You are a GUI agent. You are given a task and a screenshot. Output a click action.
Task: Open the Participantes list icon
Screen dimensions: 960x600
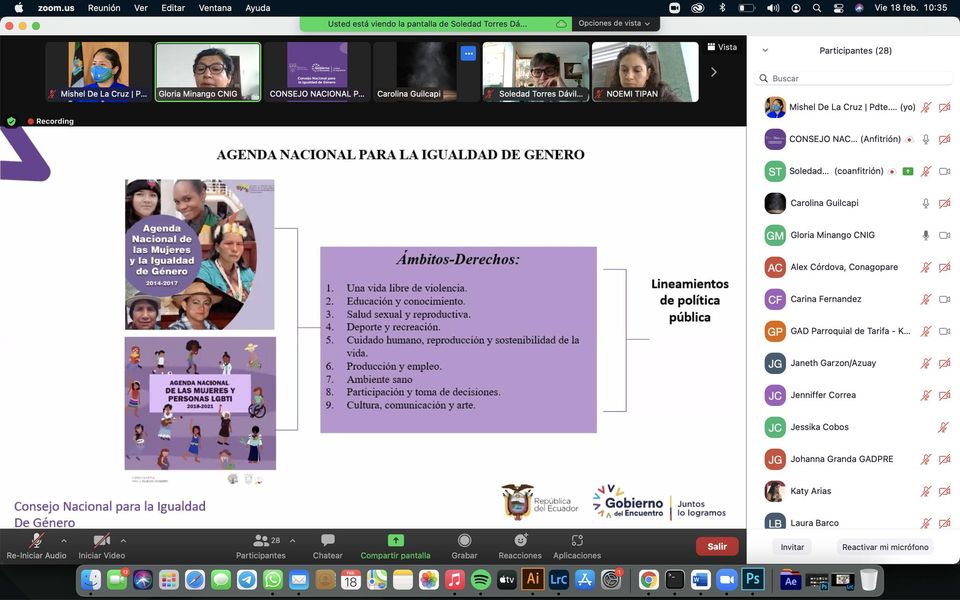coord(261,541)
